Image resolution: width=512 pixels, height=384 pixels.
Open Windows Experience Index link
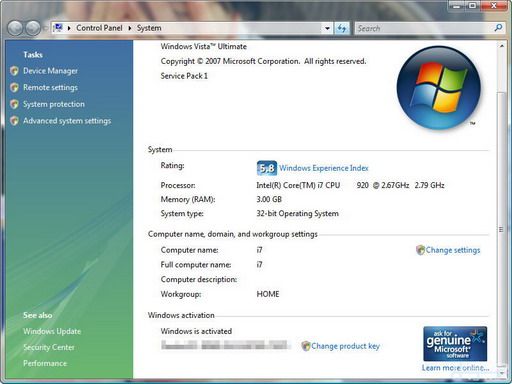click(324, 168)
